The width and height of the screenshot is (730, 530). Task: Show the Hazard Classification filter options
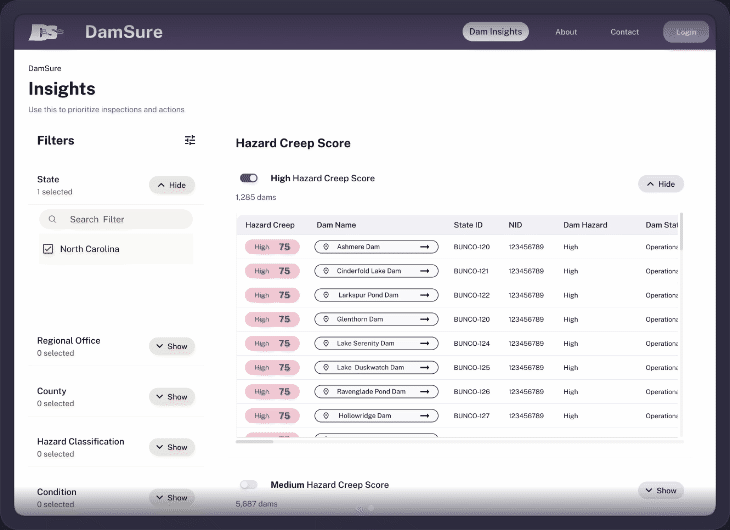172,447
